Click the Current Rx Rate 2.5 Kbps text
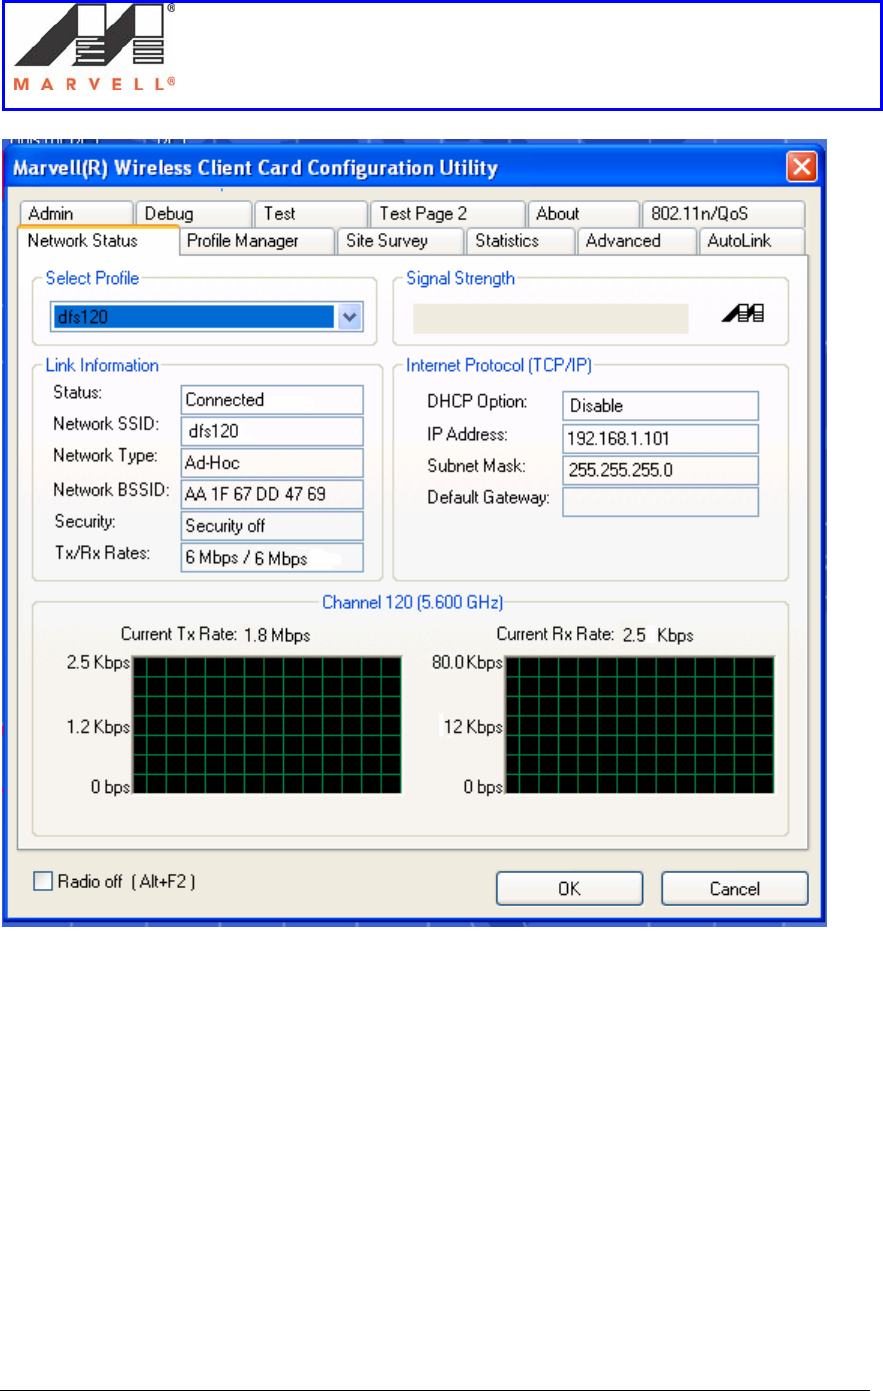 pyautogui.click(x=595, y=635)
